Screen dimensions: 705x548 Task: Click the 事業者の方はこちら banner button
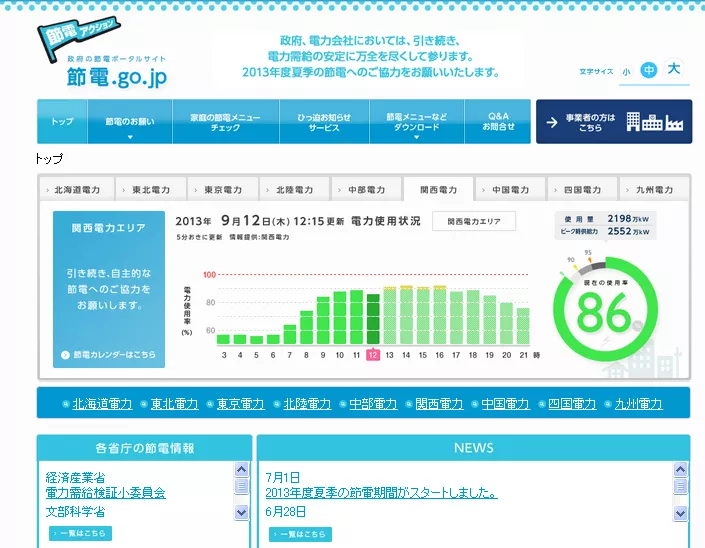tap(614, 121)
